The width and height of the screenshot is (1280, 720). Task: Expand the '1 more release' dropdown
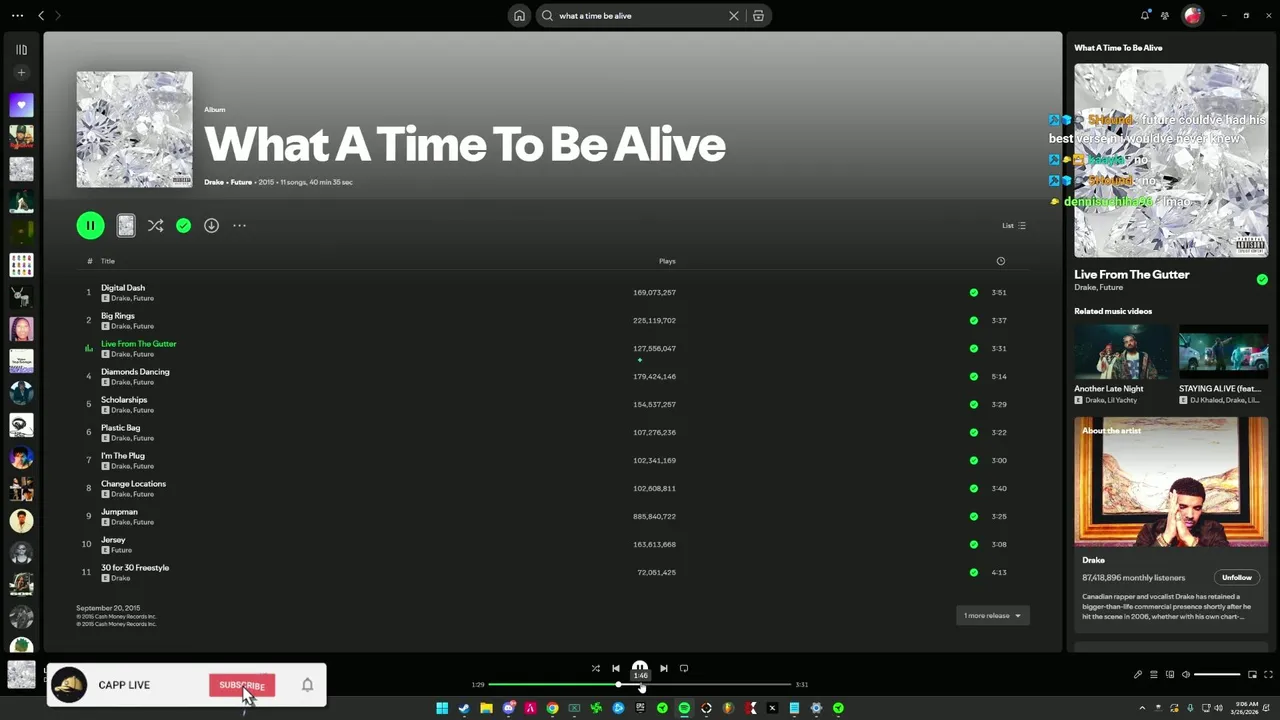click(992, 616)
